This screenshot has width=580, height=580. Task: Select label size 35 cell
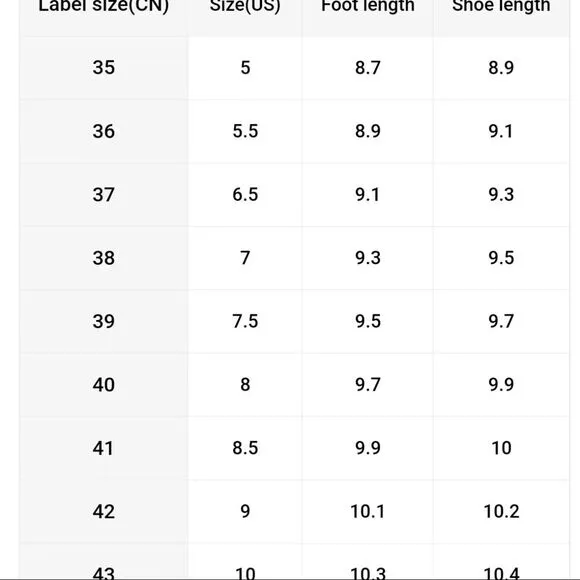click(104, 68)
